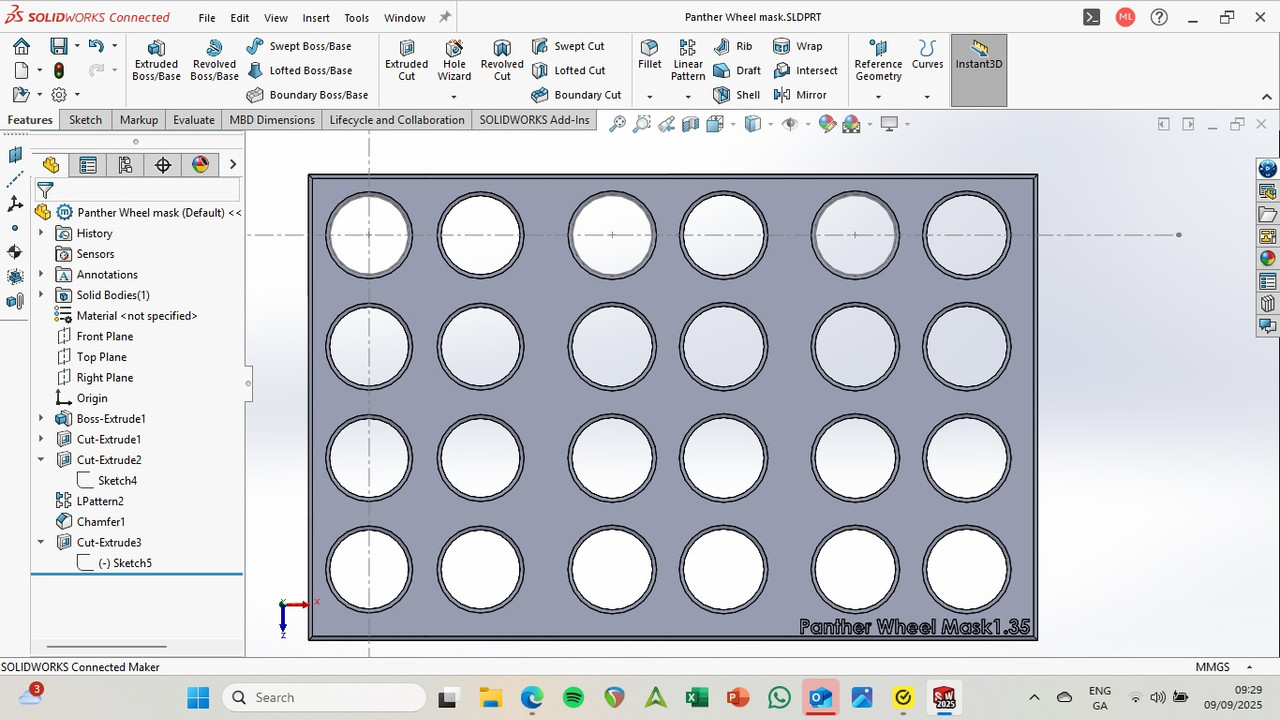Switch to the Sketch tab
Screen dimensions: 1280x720
pos(85,120)
